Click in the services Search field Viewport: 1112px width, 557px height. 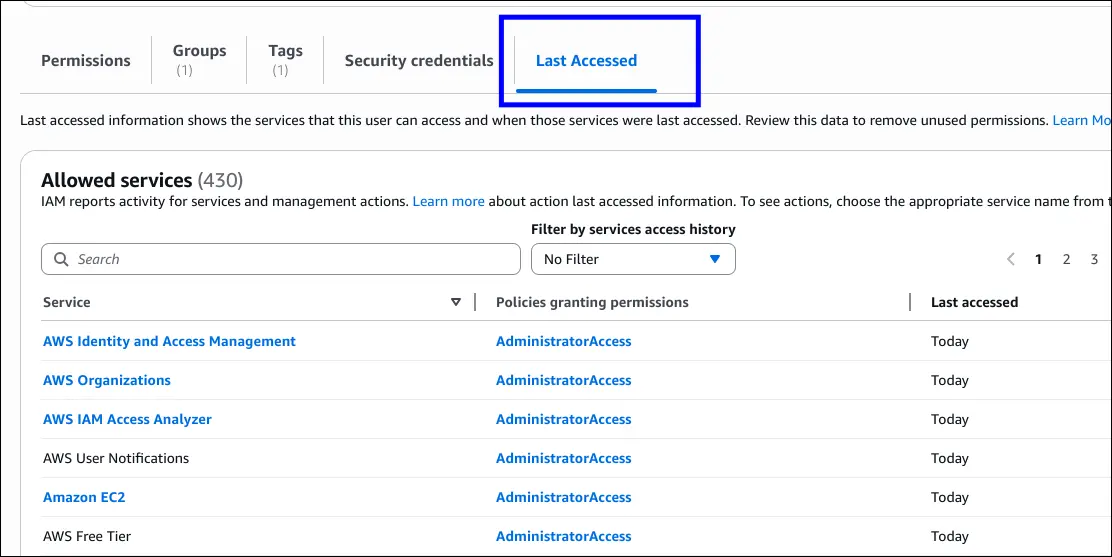290,259
